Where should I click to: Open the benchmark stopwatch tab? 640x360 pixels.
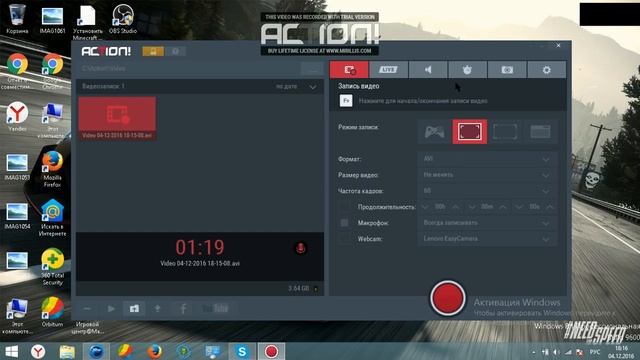point(467,70)
